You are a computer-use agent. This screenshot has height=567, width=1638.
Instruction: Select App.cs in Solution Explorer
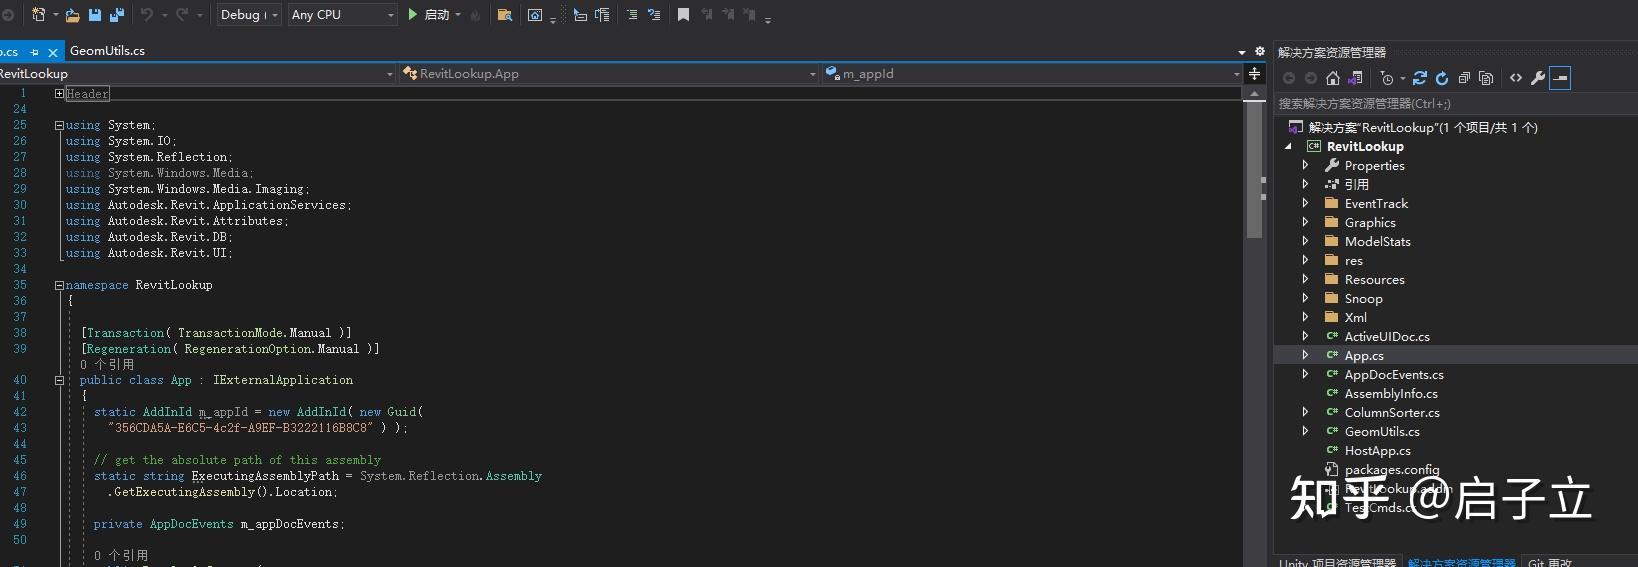click(x=1364, y=355)
